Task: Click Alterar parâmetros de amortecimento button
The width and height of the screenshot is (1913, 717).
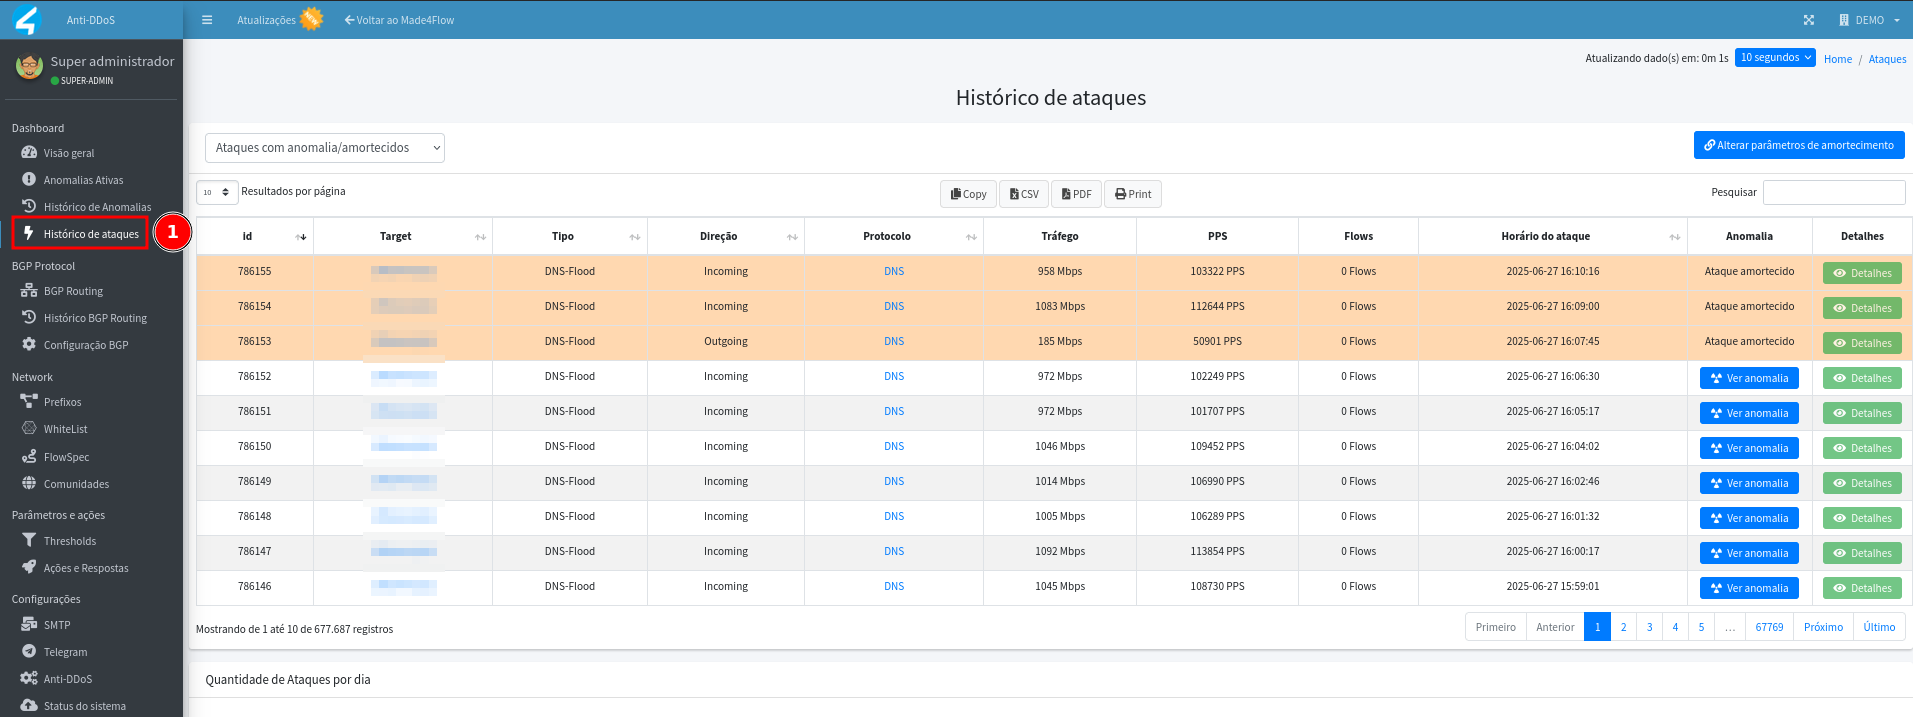Action: click(1799, 145)
